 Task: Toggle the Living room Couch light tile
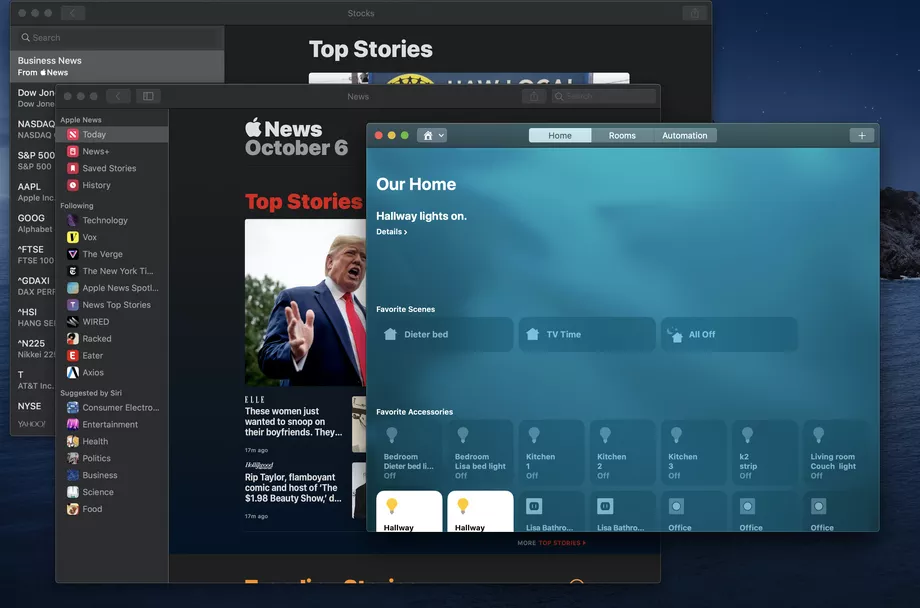point(835,452)
